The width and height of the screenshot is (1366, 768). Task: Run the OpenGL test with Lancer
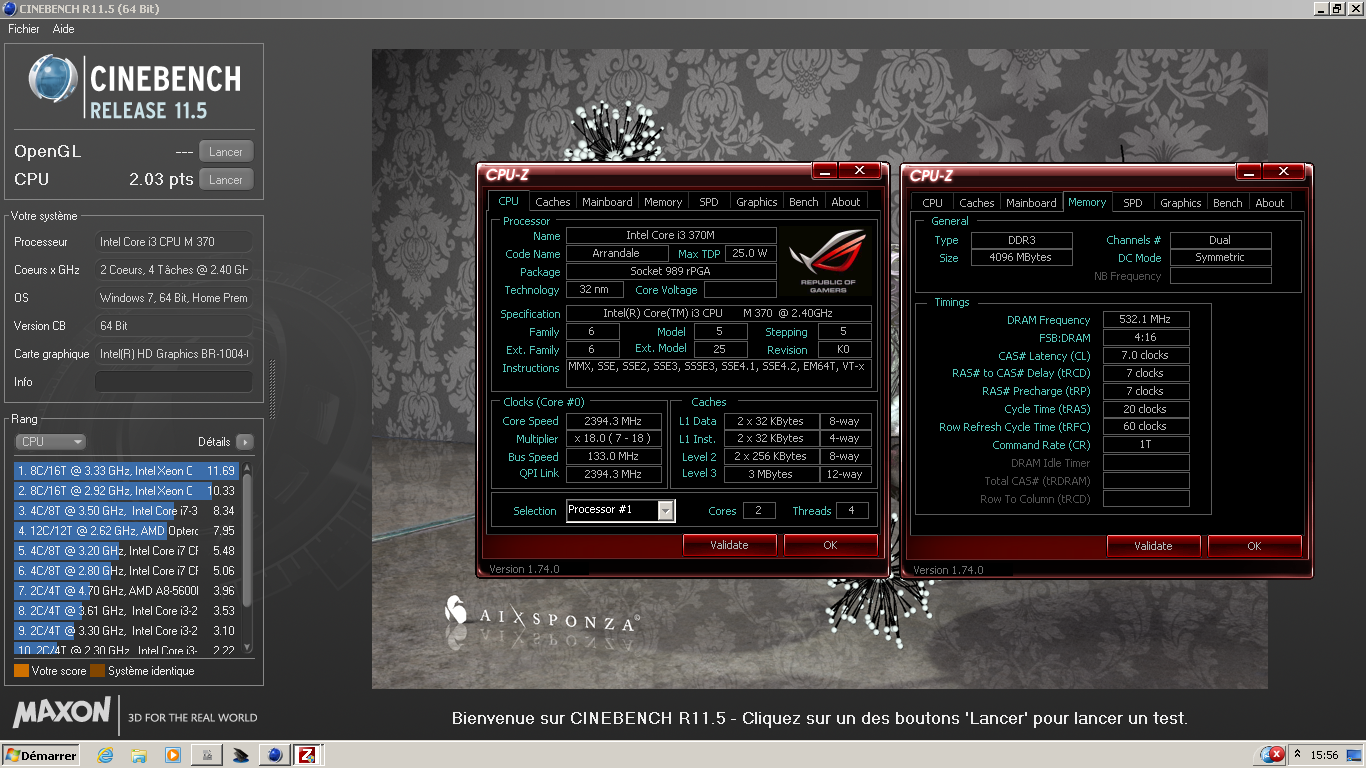(x=226, y=152)
